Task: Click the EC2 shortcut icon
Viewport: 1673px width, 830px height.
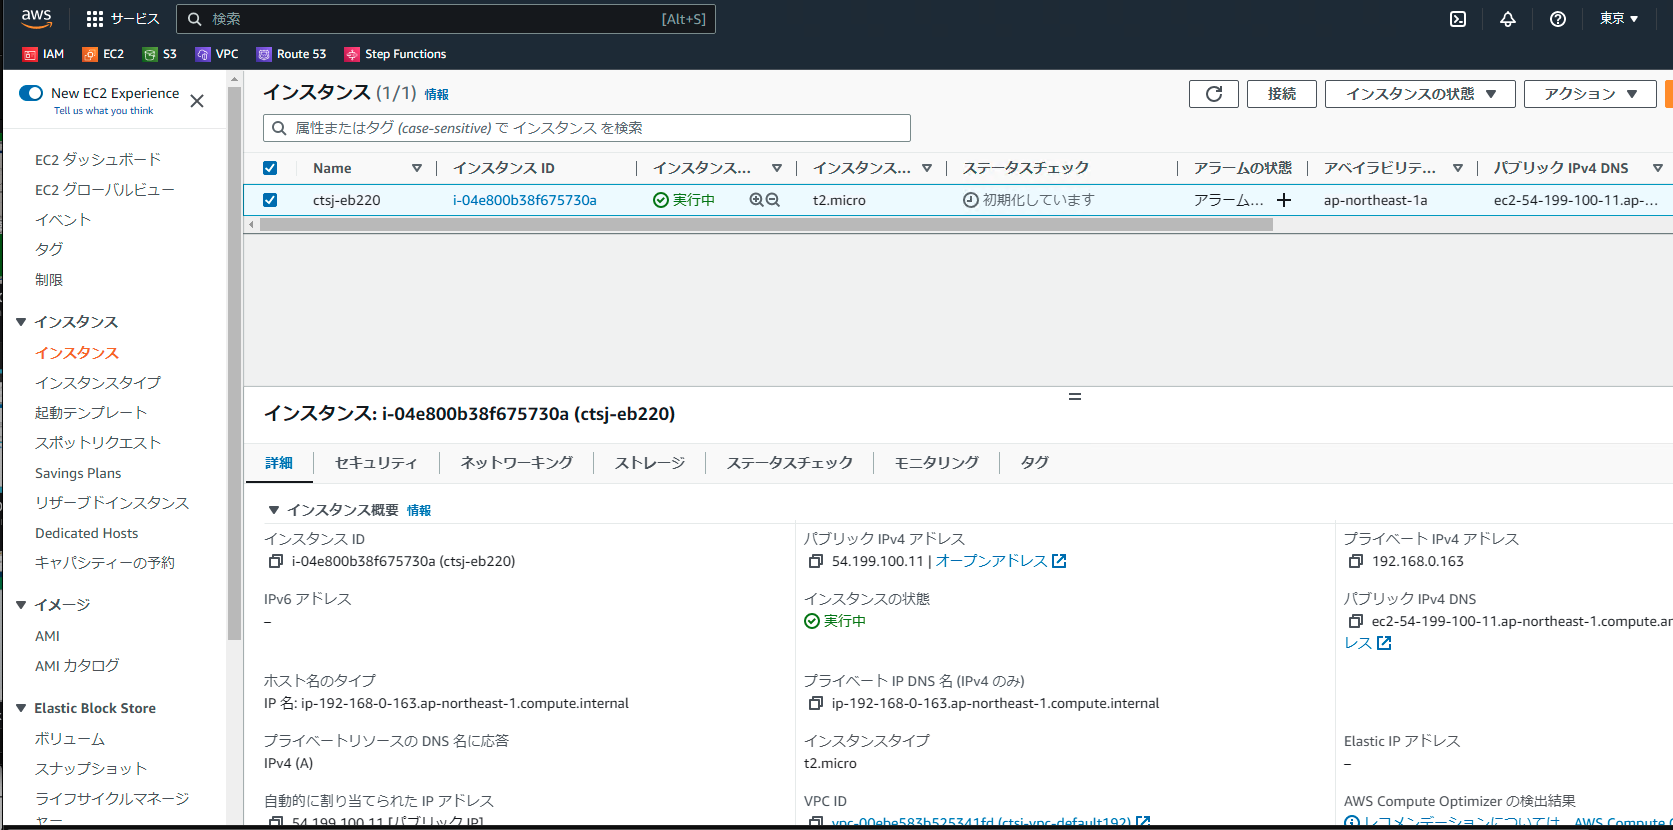Action: point(90,54)
